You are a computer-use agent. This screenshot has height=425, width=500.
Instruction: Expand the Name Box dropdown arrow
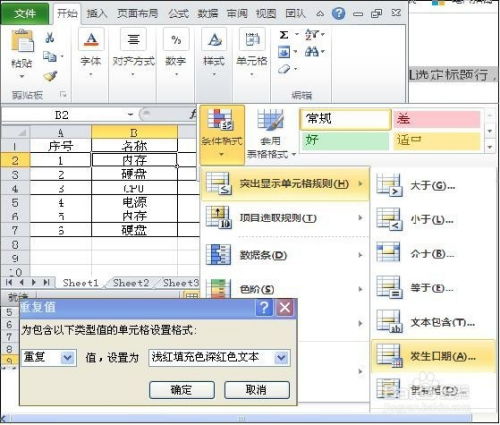[130, 115]
